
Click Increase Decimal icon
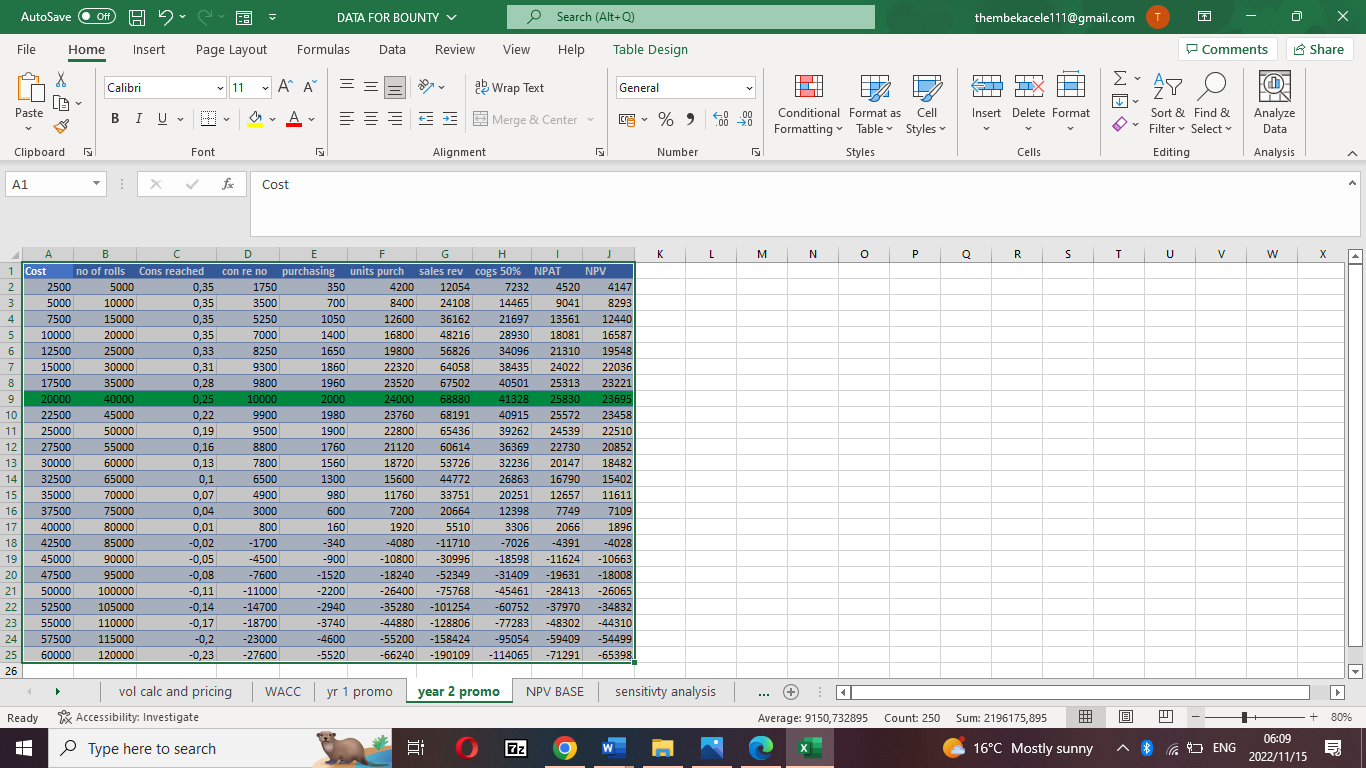pos(720,120)
